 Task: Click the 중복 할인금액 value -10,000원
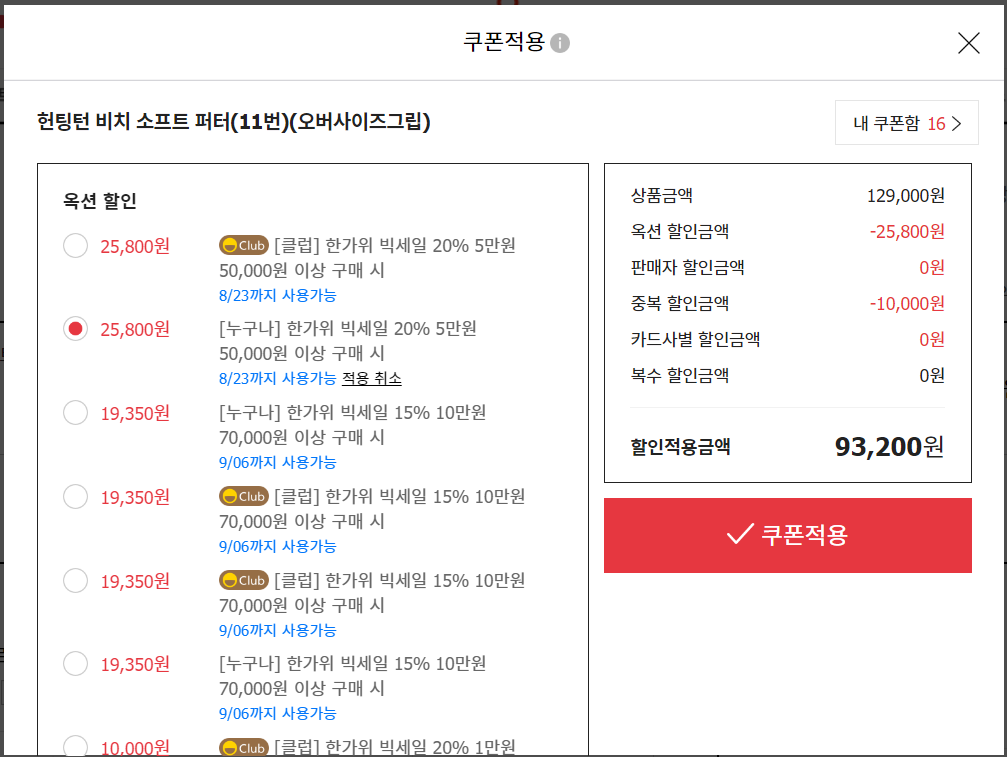tap(906, 303)
